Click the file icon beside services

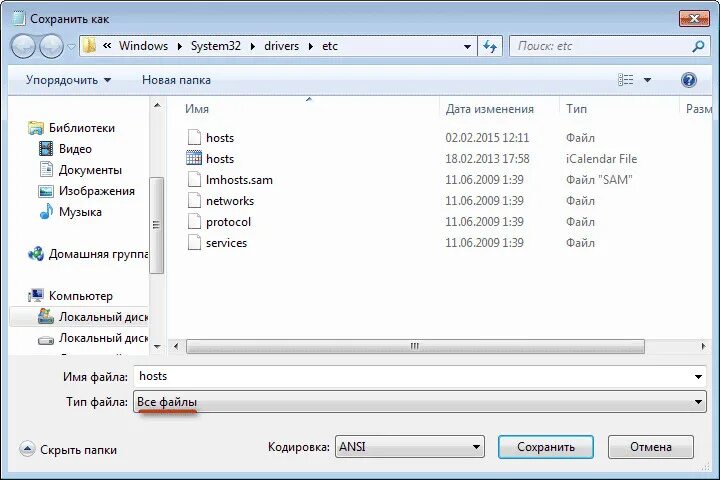coord(194,243)
